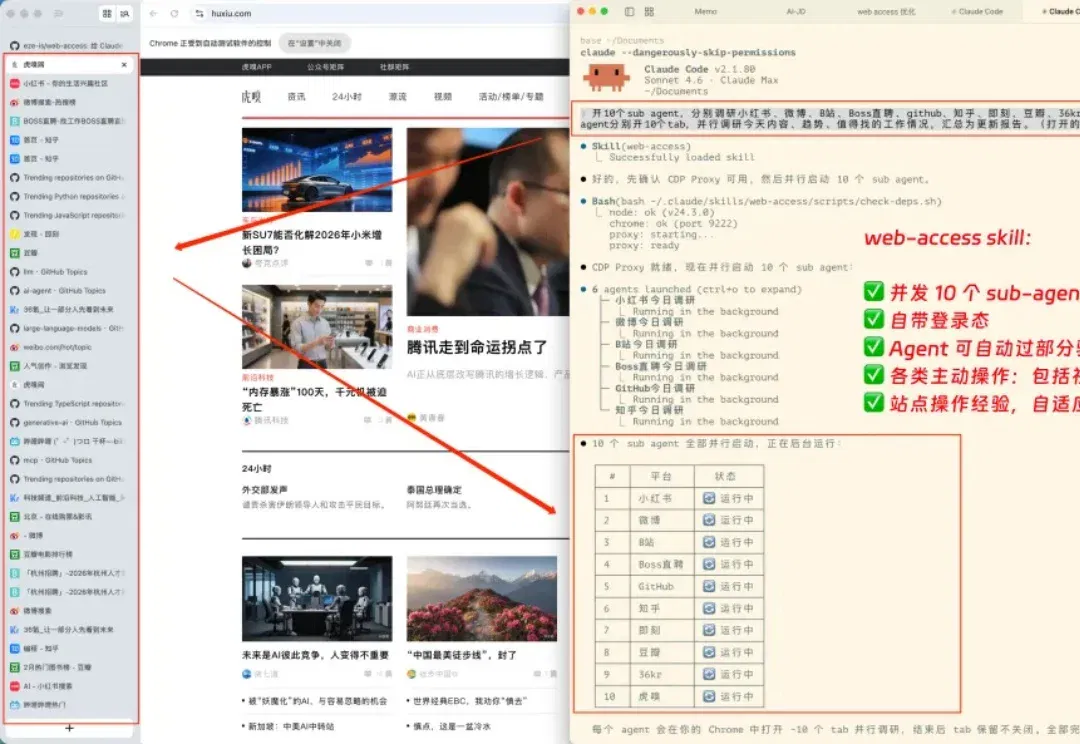Switch to the 微博搜索-热搜榜 tab

(x=67, y=102)
